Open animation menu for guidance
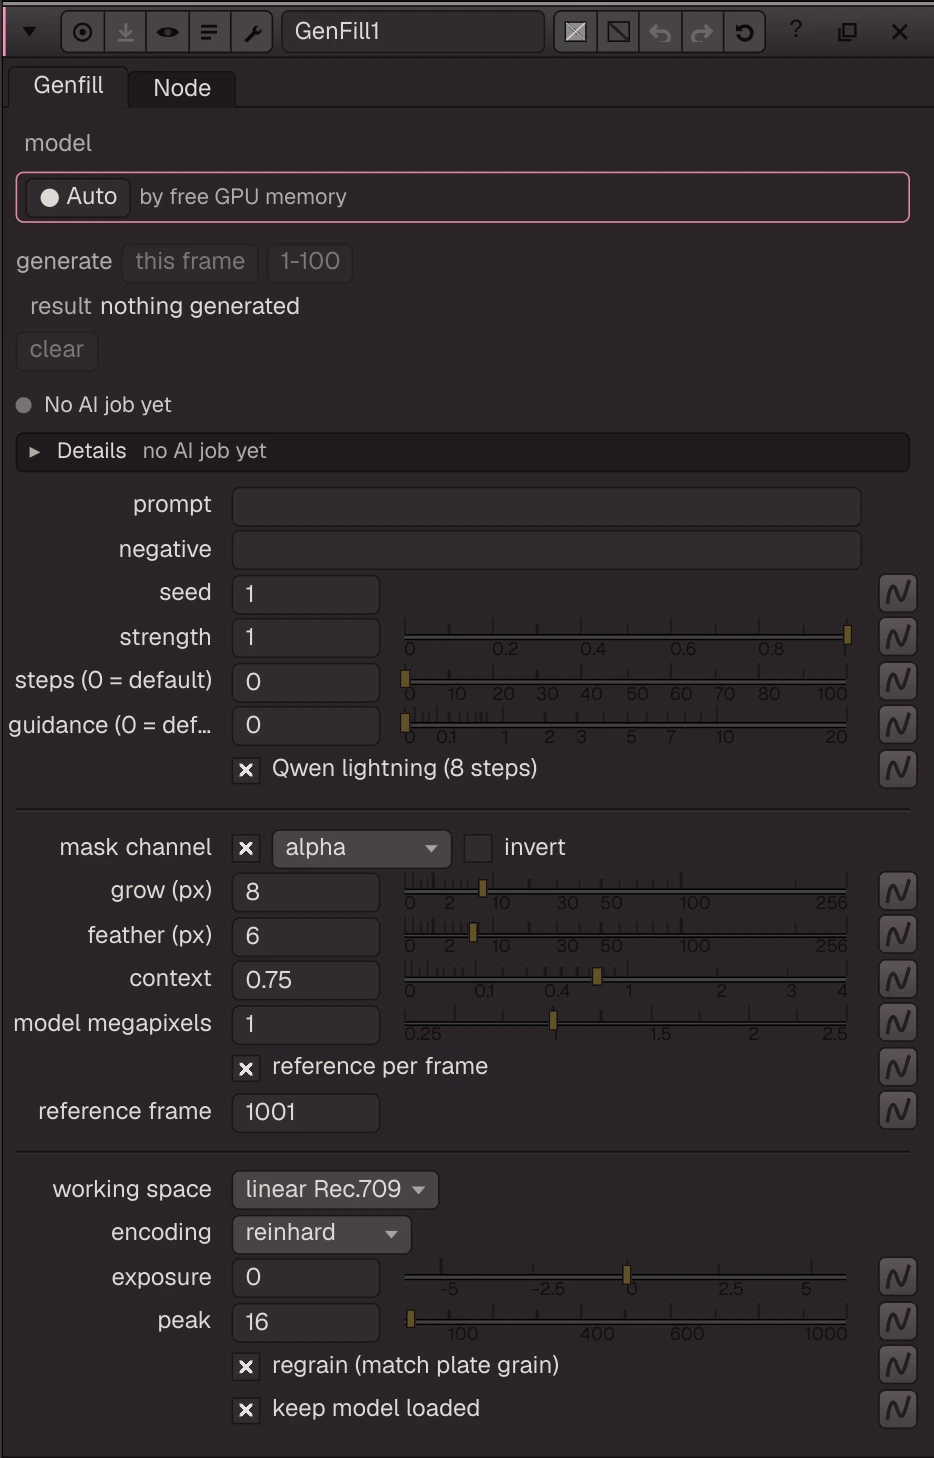The width and height of the screenshot is (934, 1458). coord(898,725)
